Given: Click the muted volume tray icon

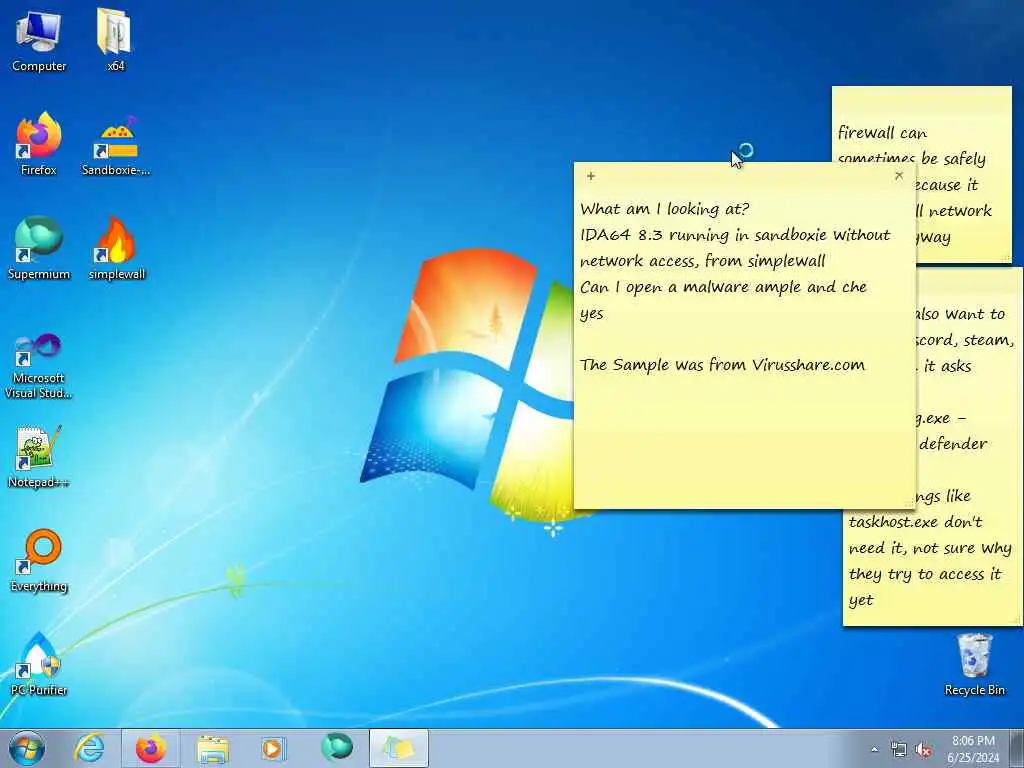Looking at the screenshot, I should click(x=923, y=750).
